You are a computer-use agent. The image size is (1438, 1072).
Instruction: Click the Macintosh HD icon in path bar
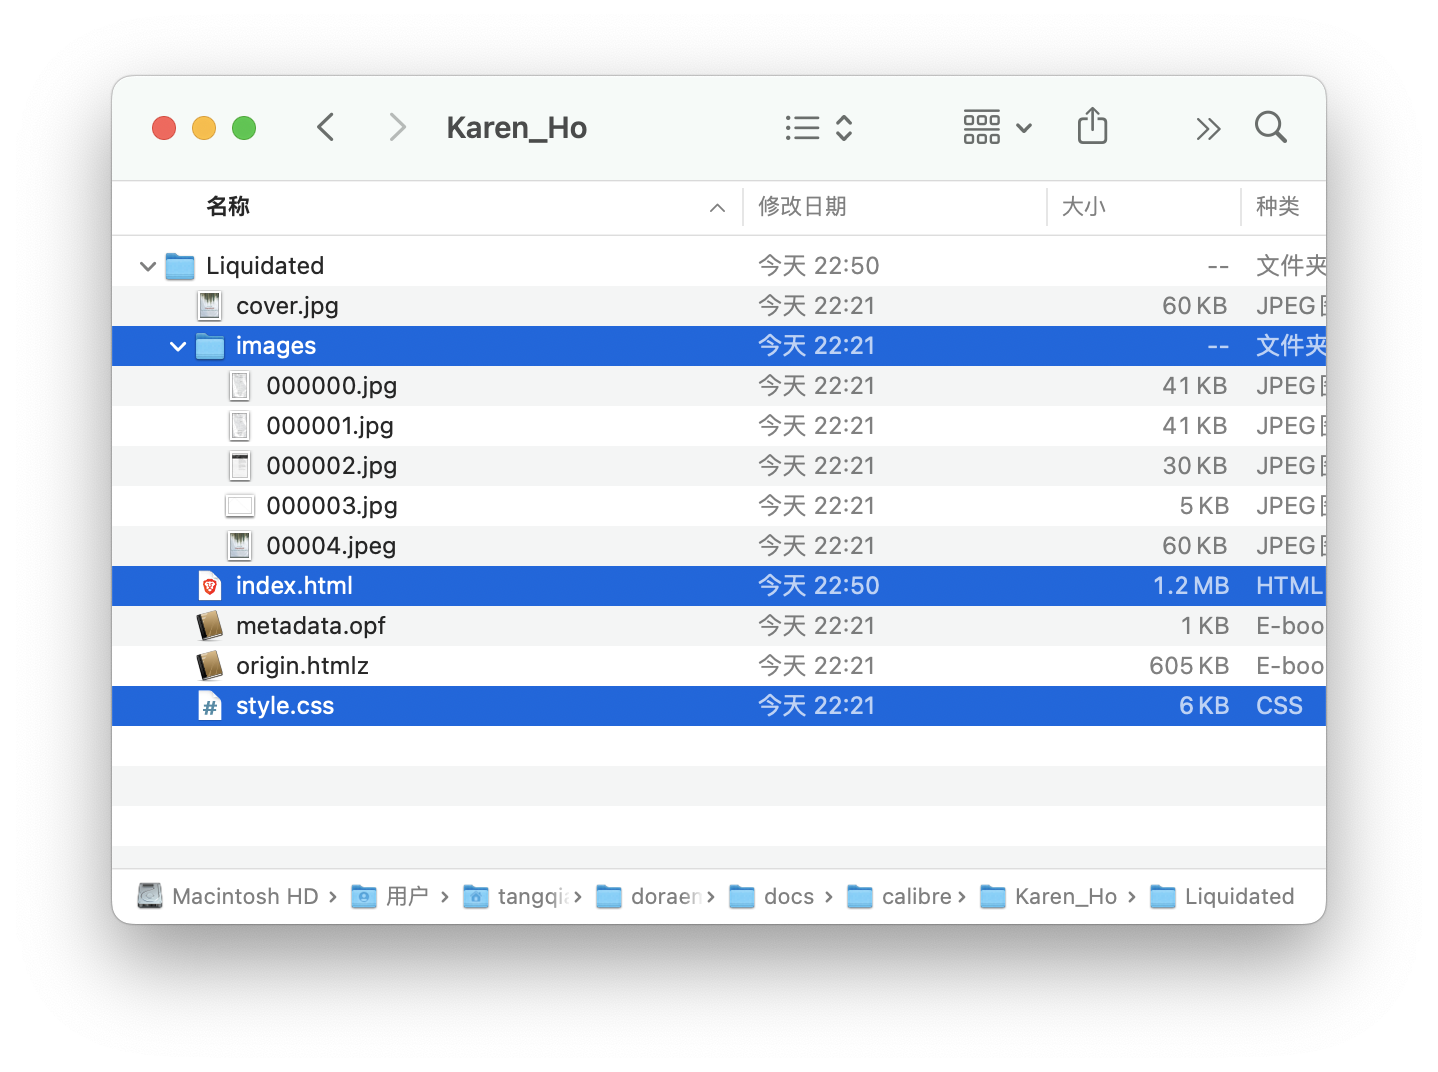[x=149, y=896]
